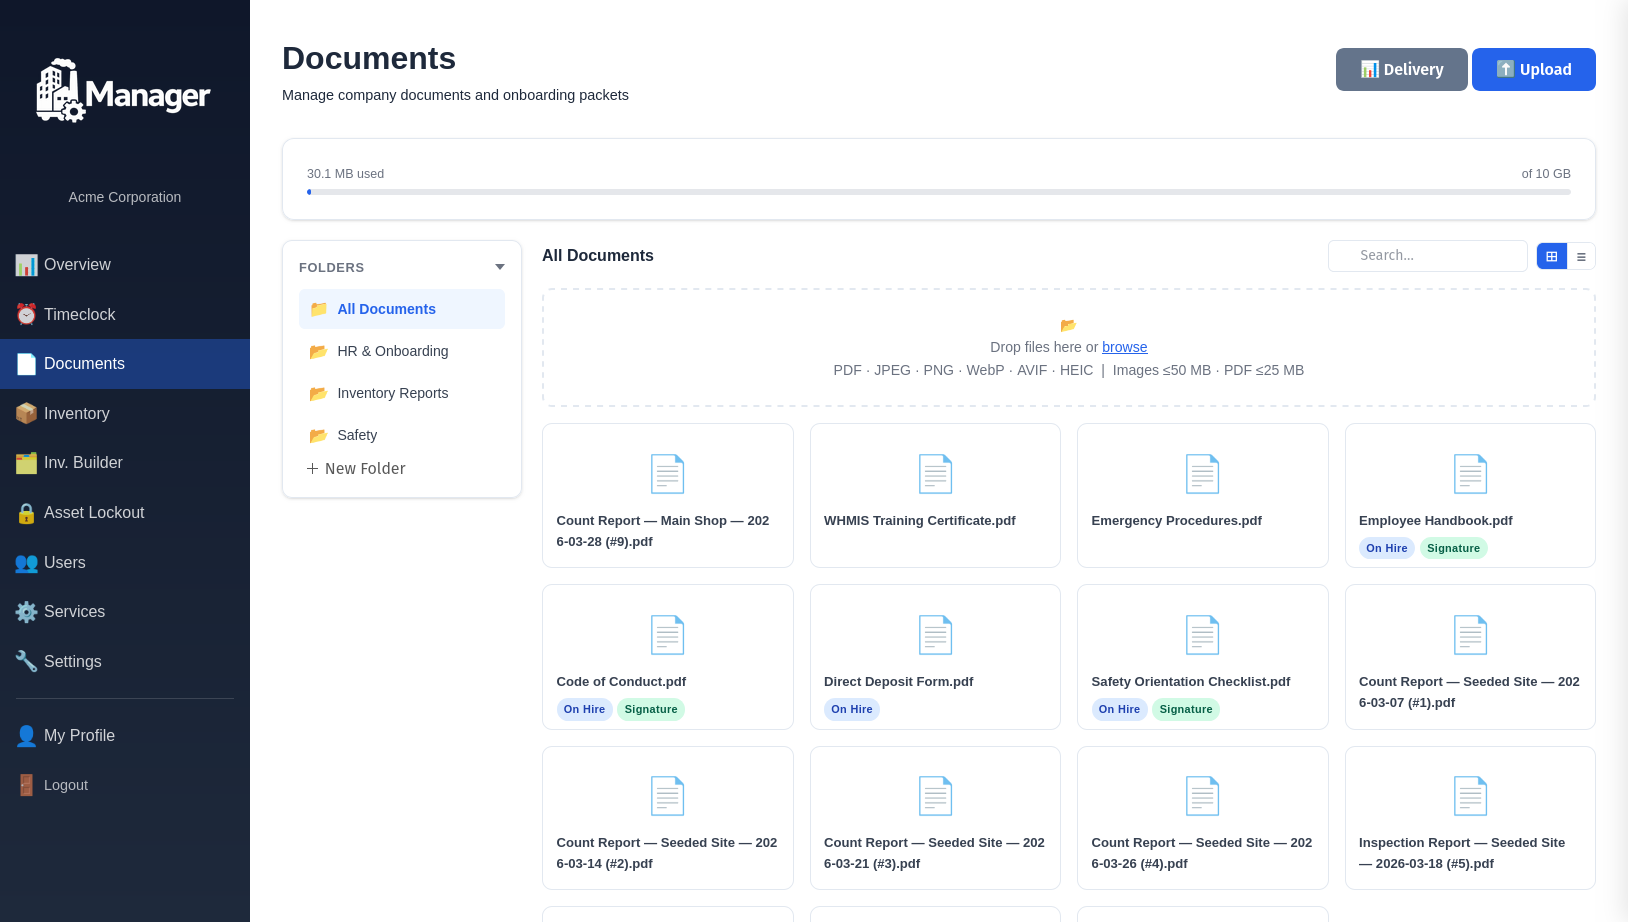
Task: Open the Users management section
Action: (x=64, y=562)
